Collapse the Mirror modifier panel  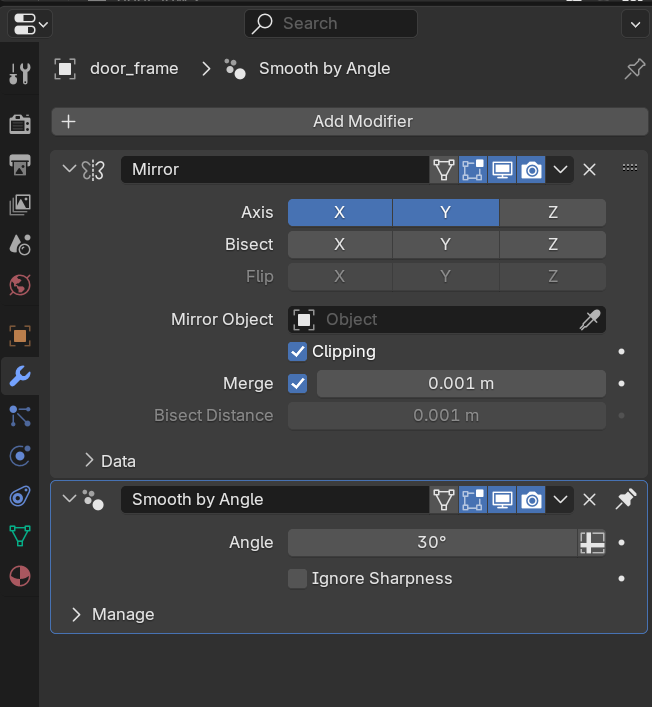point(69,170)
